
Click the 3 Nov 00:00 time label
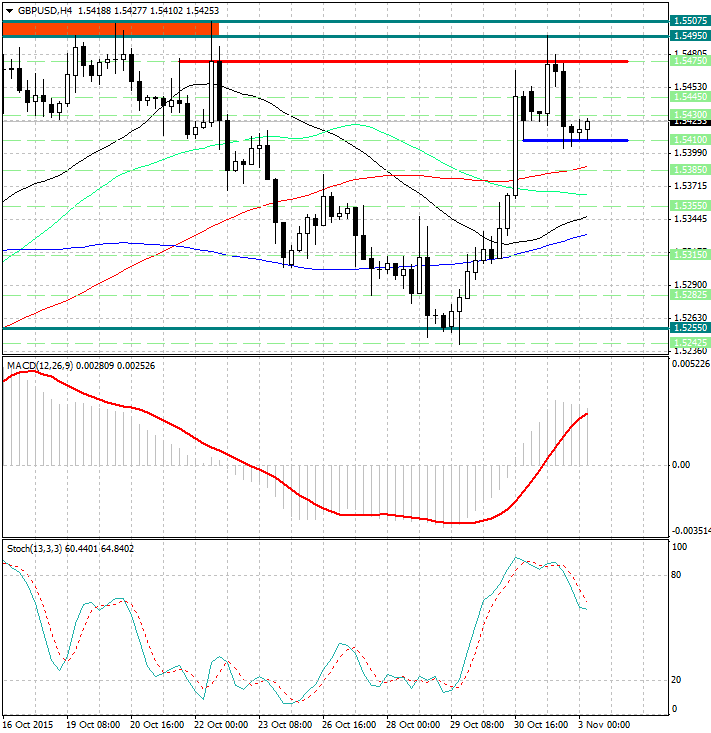(603, 724)
